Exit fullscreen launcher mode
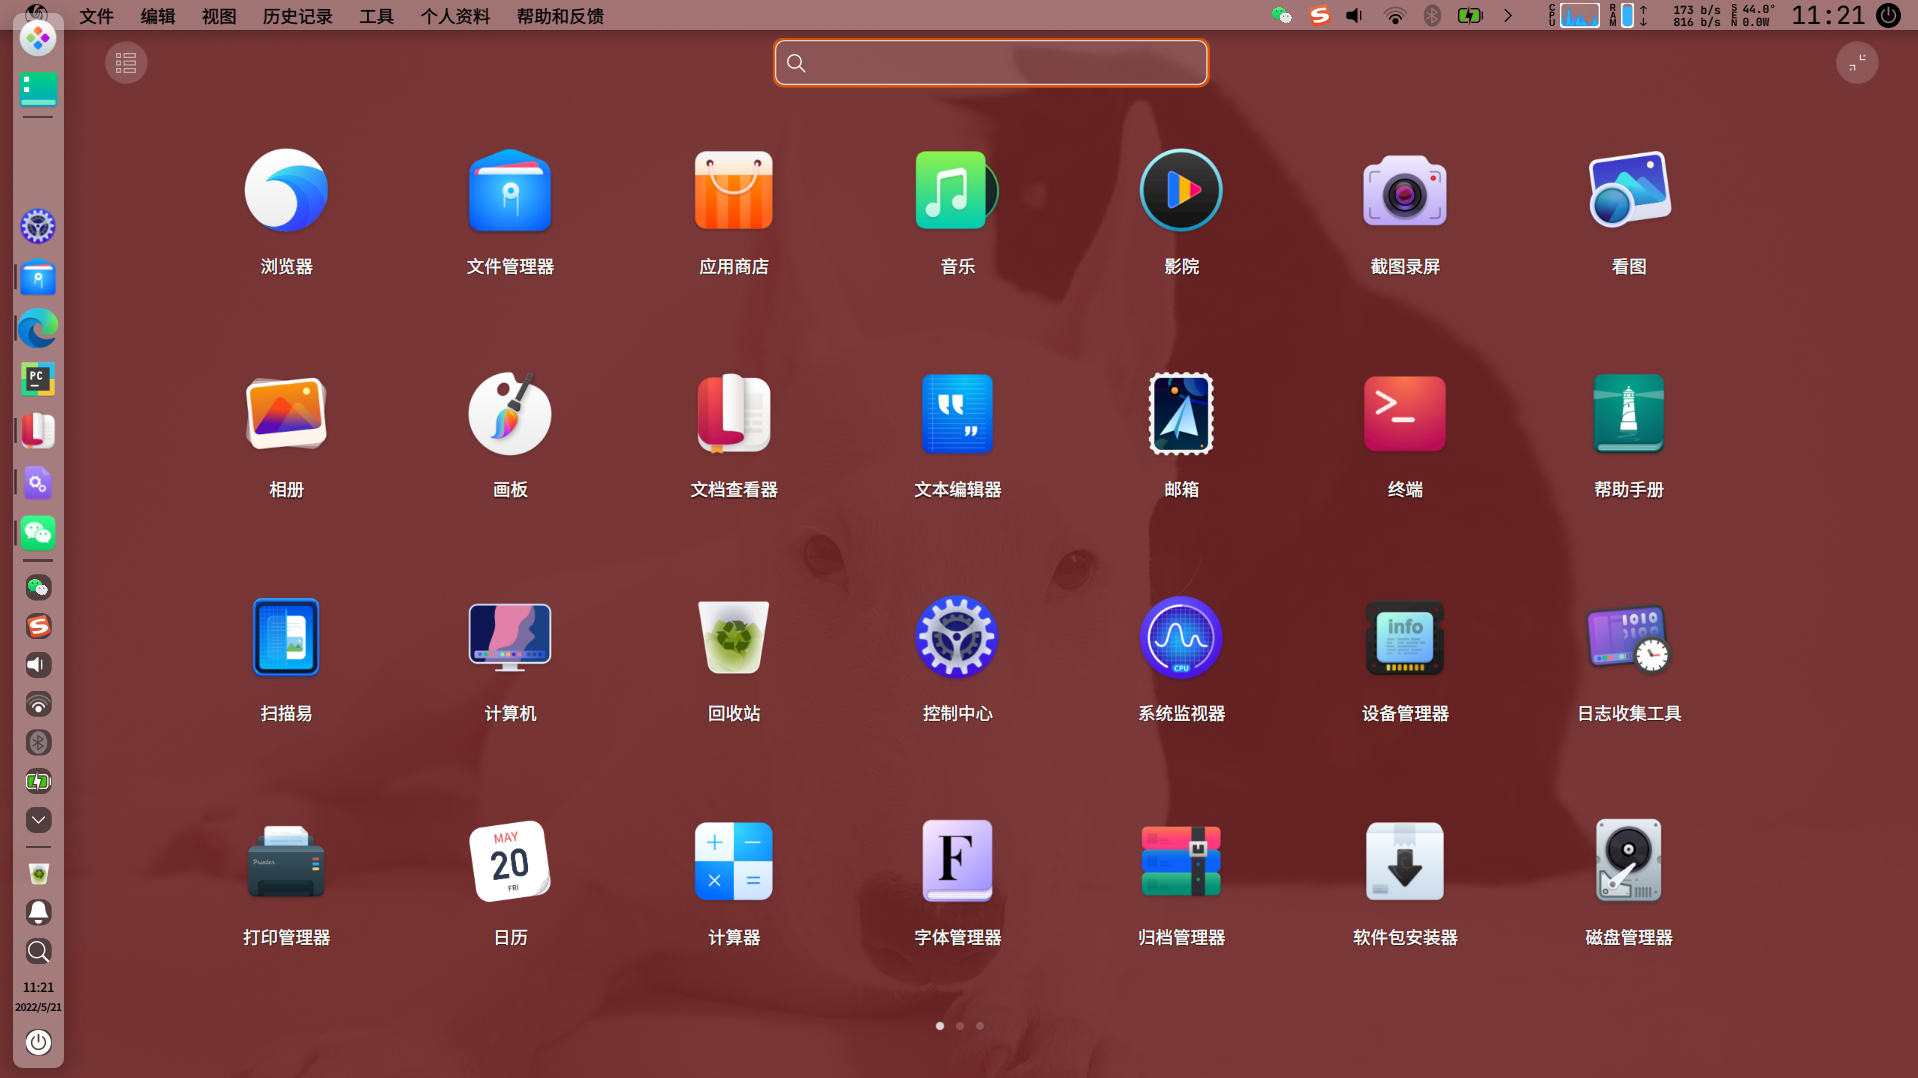The image size is (1918, 1078). coord(1857,63)
